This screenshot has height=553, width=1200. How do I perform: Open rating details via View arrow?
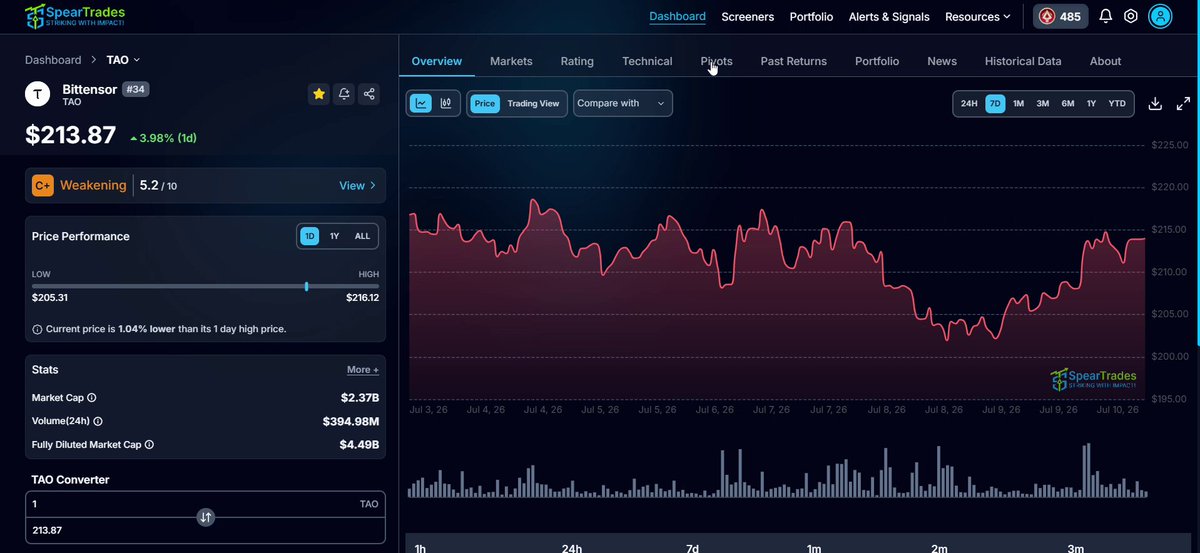[358, 185]
